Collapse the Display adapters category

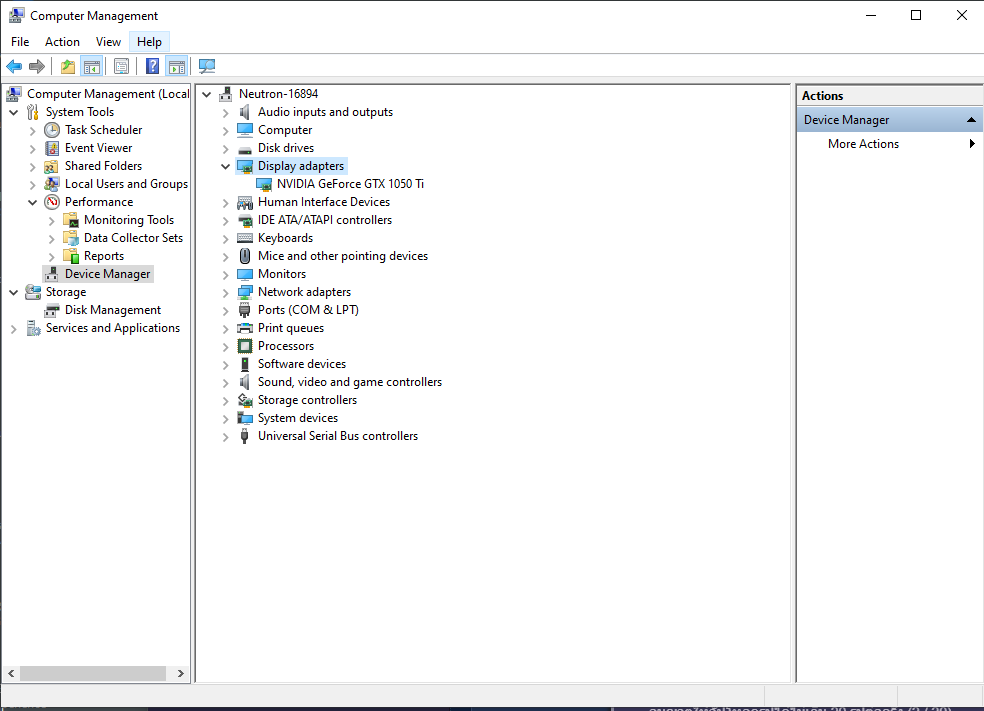[x=225, y=166]
